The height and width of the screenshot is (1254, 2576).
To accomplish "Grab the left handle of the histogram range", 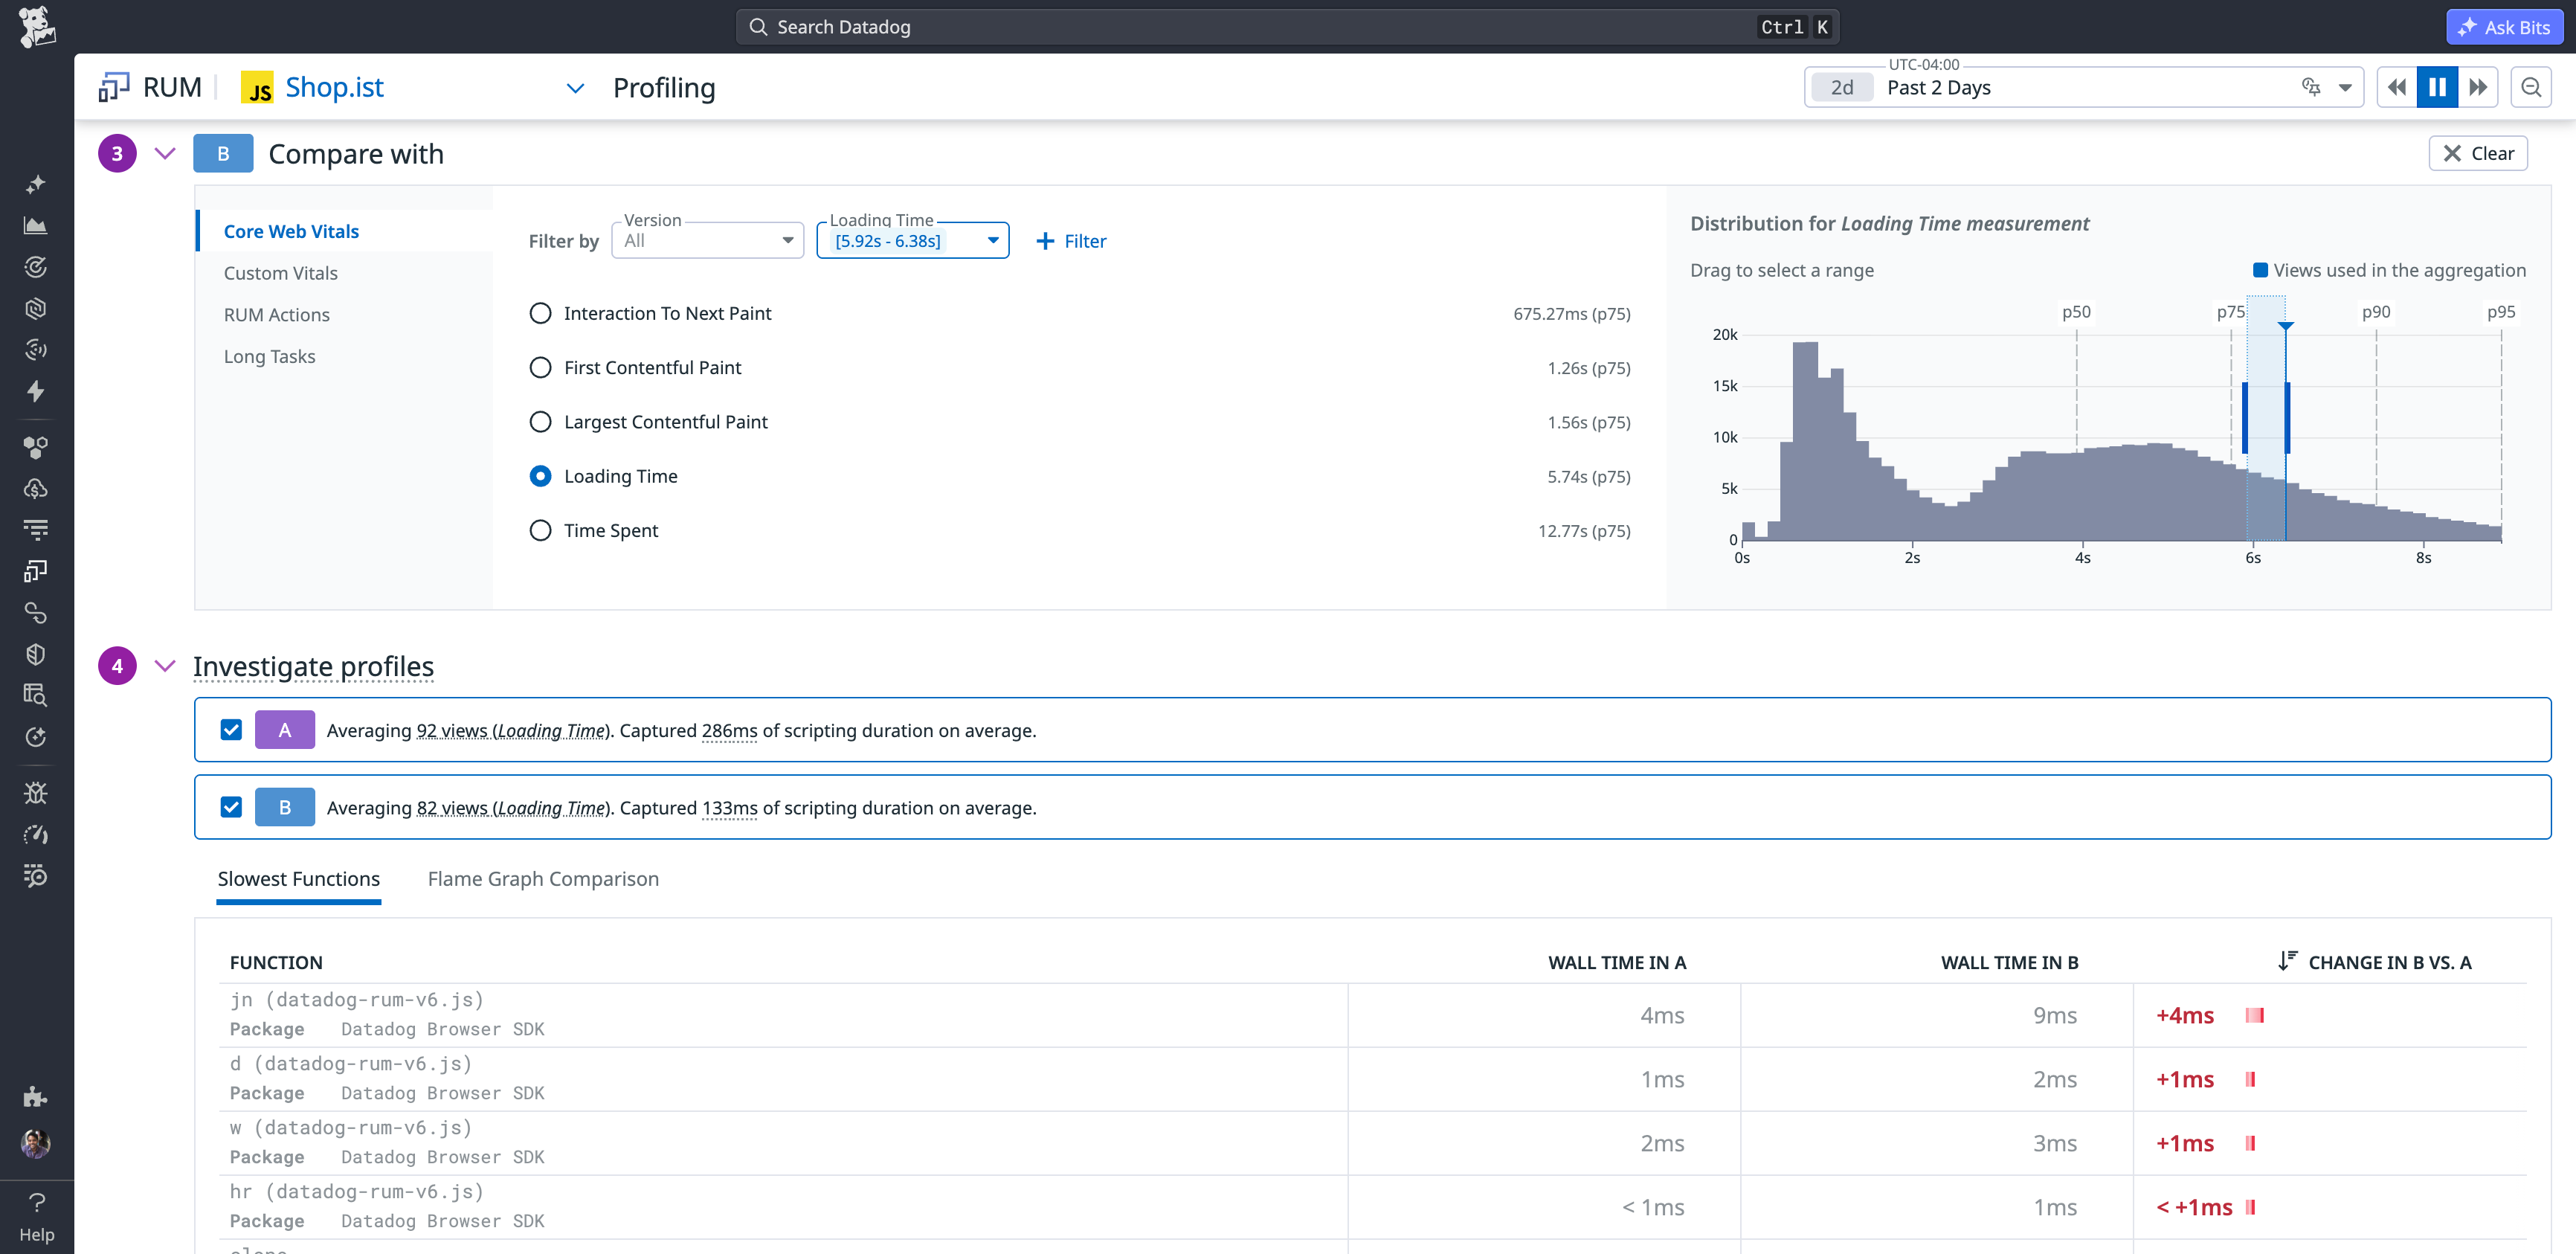I will click(2245, 418).
